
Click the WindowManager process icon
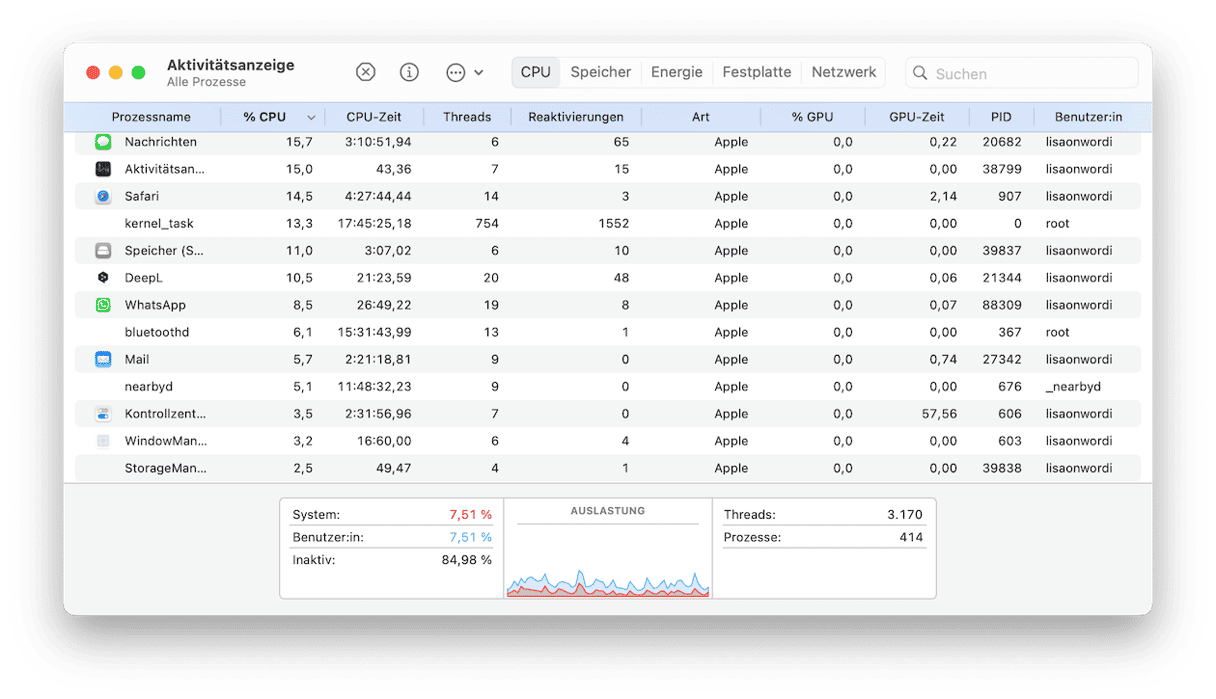pos(103,441)
